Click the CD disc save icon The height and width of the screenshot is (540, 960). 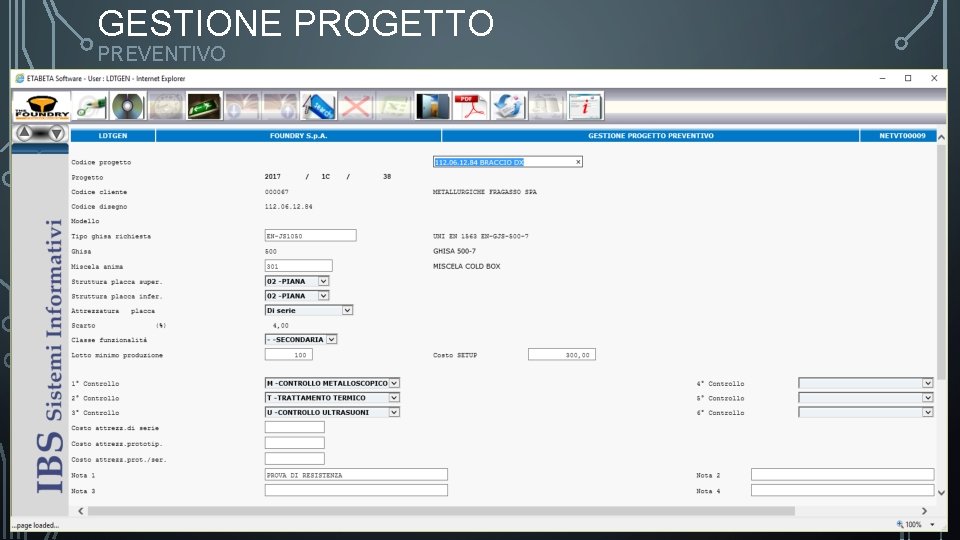pyautogui.click(x=127, y=106)
